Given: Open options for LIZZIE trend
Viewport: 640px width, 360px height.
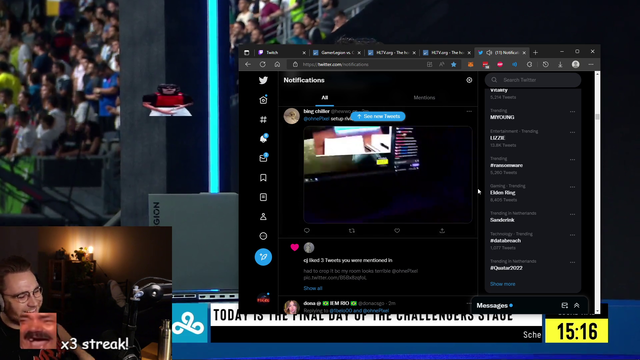Looking at the screenshot, I should (x=572, y=132).
